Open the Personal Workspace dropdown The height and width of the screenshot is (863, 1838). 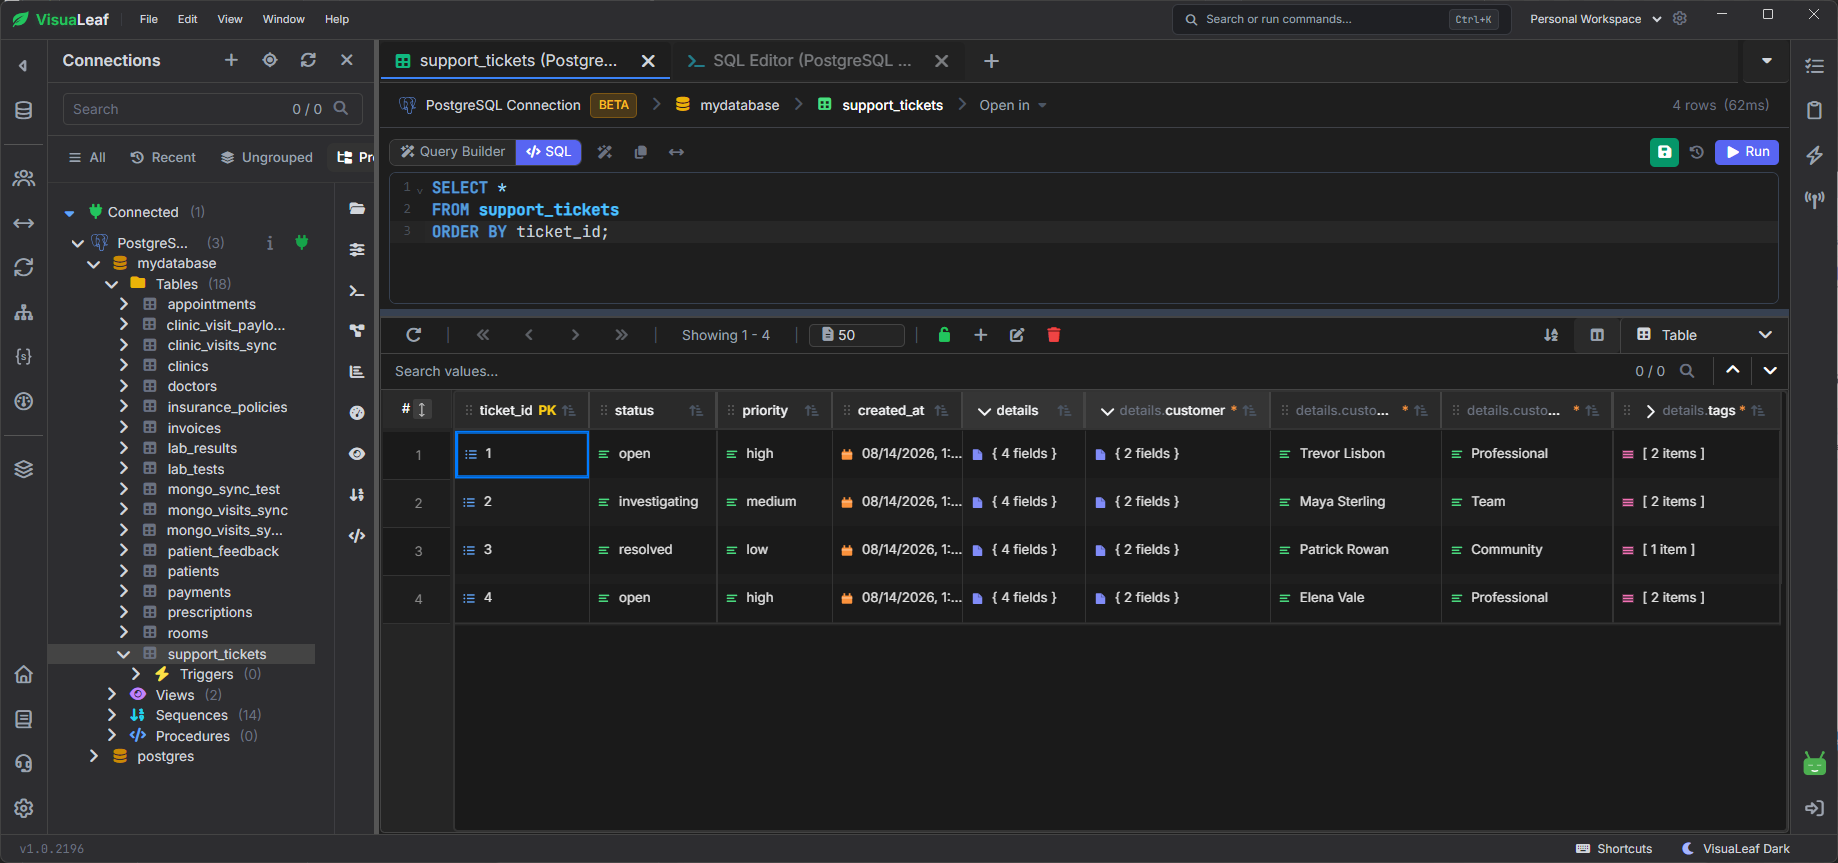[1596, 19]
